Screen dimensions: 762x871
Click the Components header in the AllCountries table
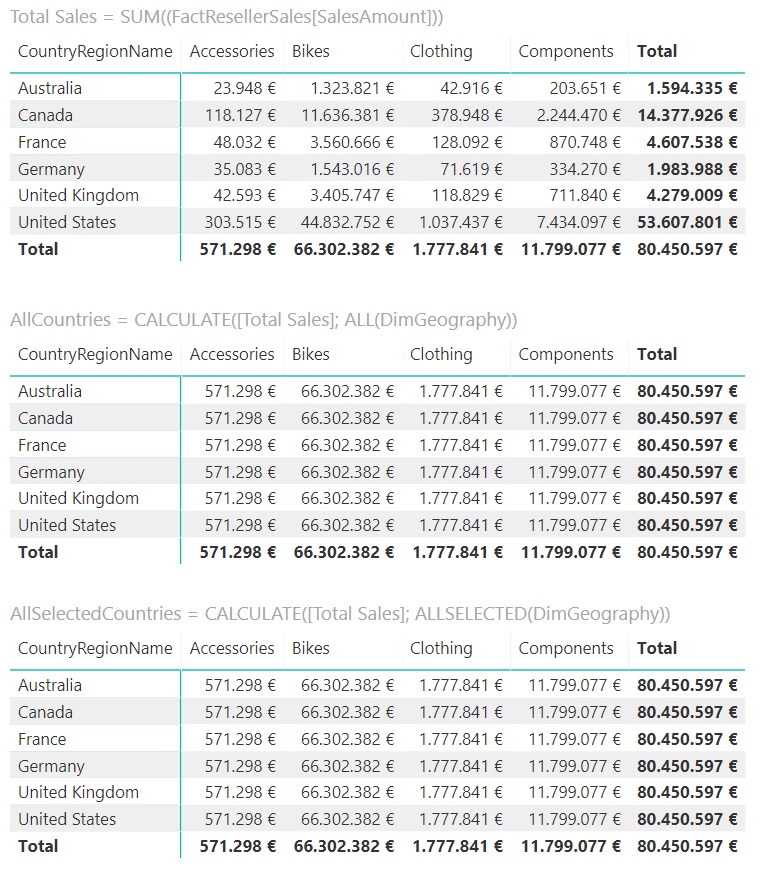(566, 354)
